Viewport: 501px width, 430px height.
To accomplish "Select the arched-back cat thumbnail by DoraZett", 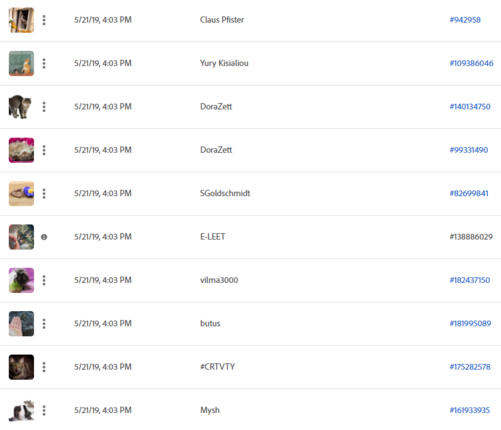I will pos(21,107).
